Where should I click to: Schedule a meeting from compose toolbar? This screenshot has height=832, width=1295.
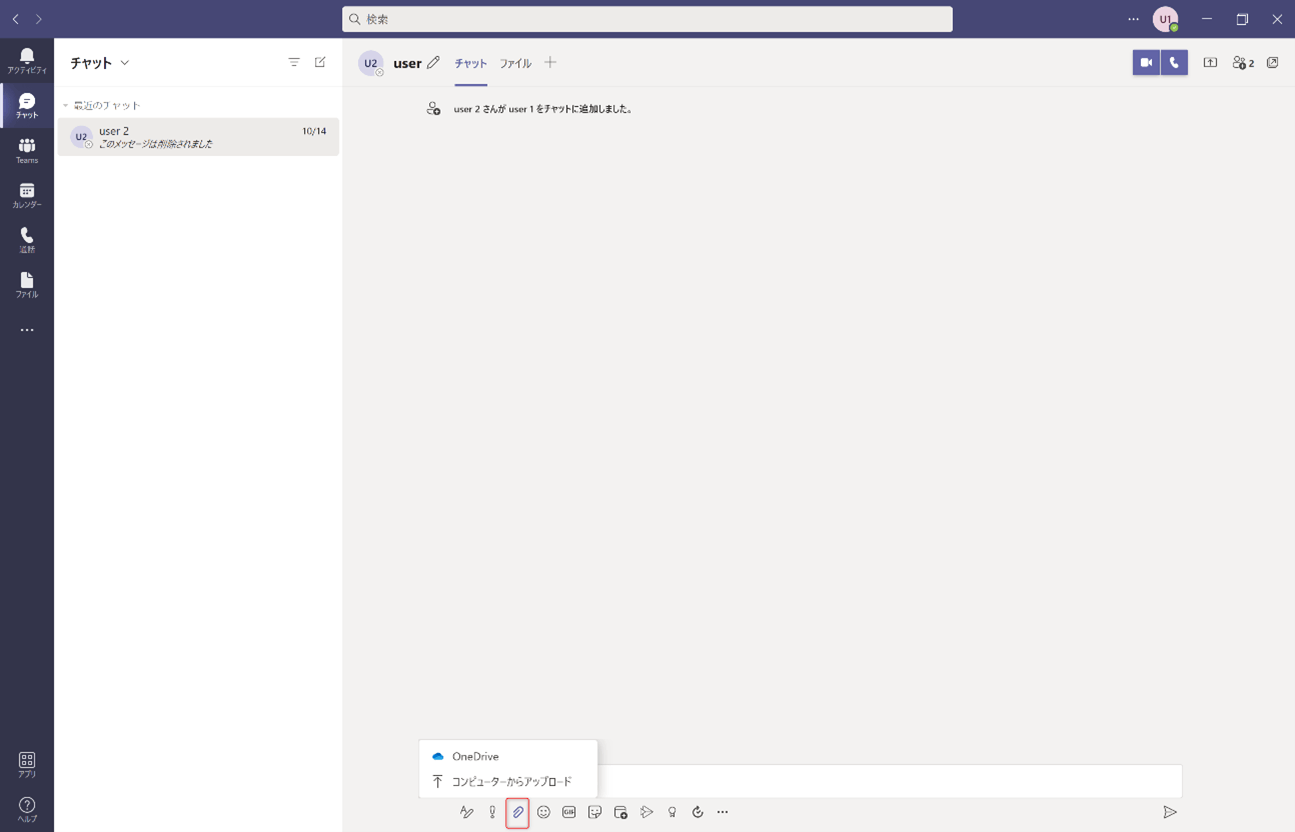620,812
